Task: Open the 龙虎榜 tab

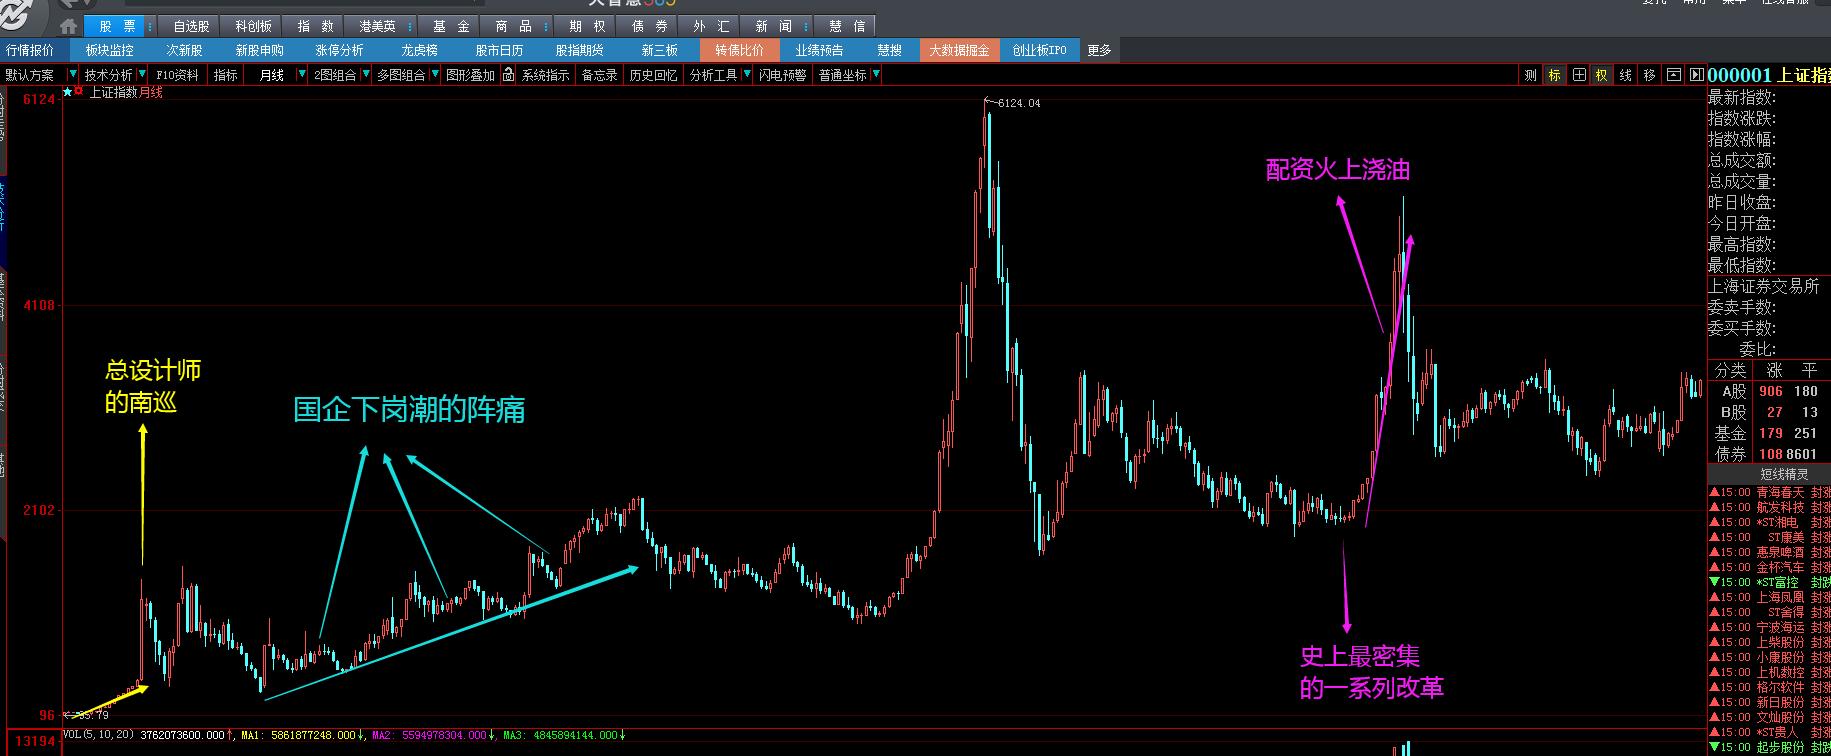Action: 419,50
